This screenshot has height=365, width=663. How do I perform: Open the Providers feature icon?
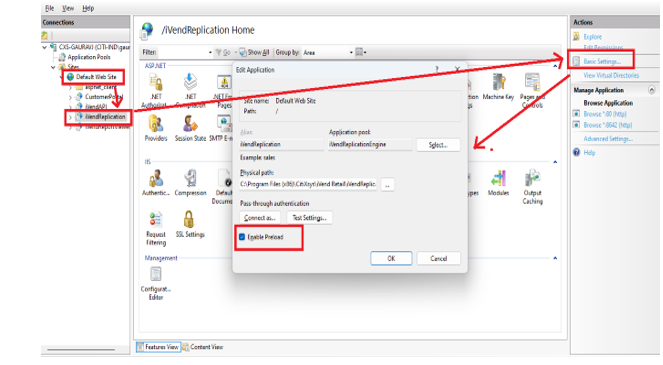156,124
